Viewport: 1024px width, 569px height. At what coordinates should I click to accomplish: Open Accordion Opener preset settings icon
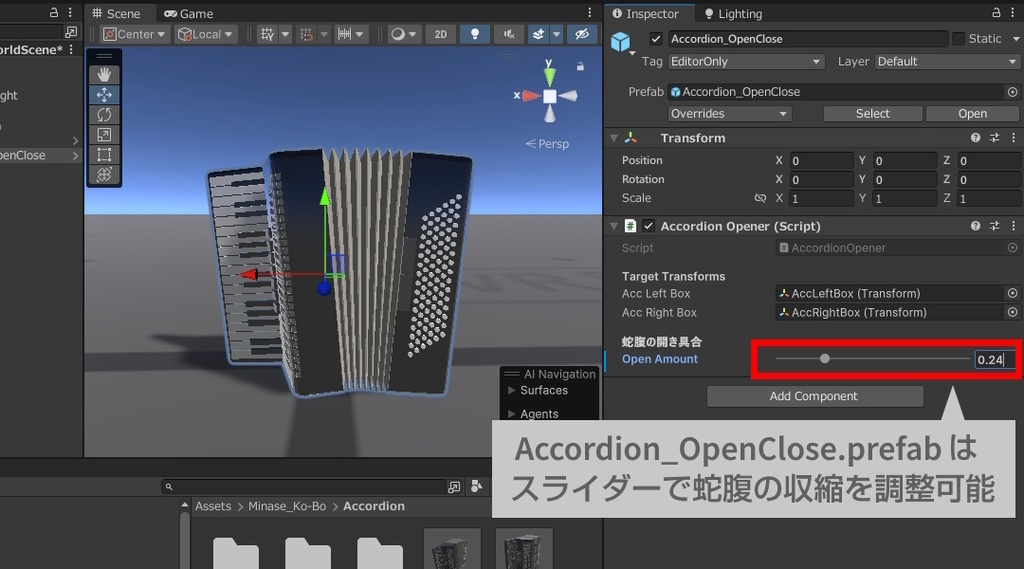click(995, 226)
